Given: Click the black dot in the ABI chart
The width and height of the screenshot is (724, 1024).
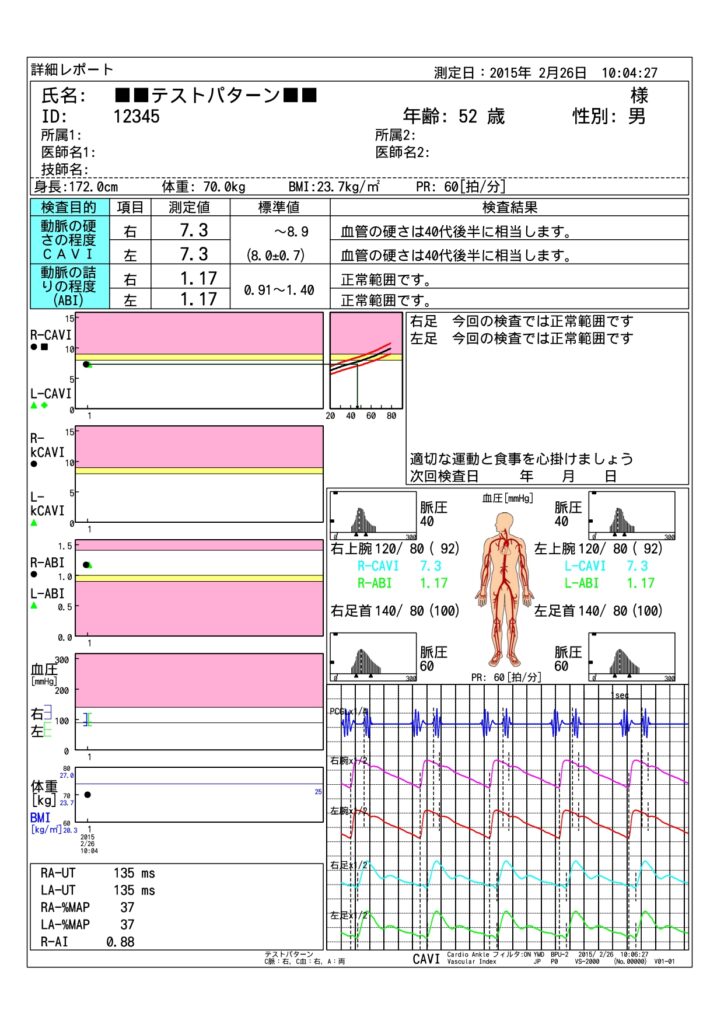Looking at the screenshot, I should [86, 565].
